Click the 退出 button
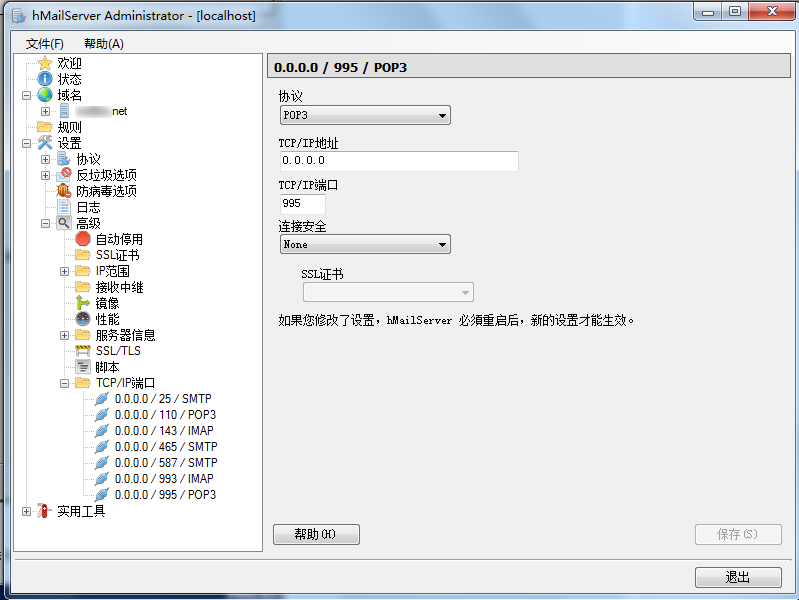This screenshot has height=600, width=799. (738, 578)
